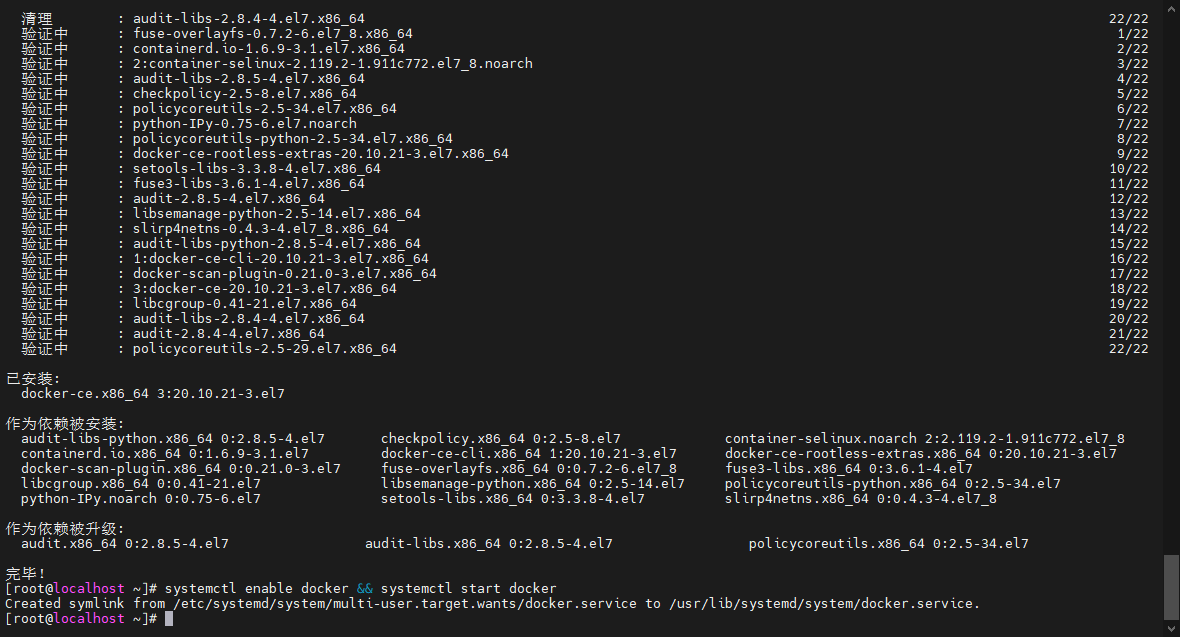Click the 'Created symlink' output text
1180x637 pixels.
click(x=65, y=604)
